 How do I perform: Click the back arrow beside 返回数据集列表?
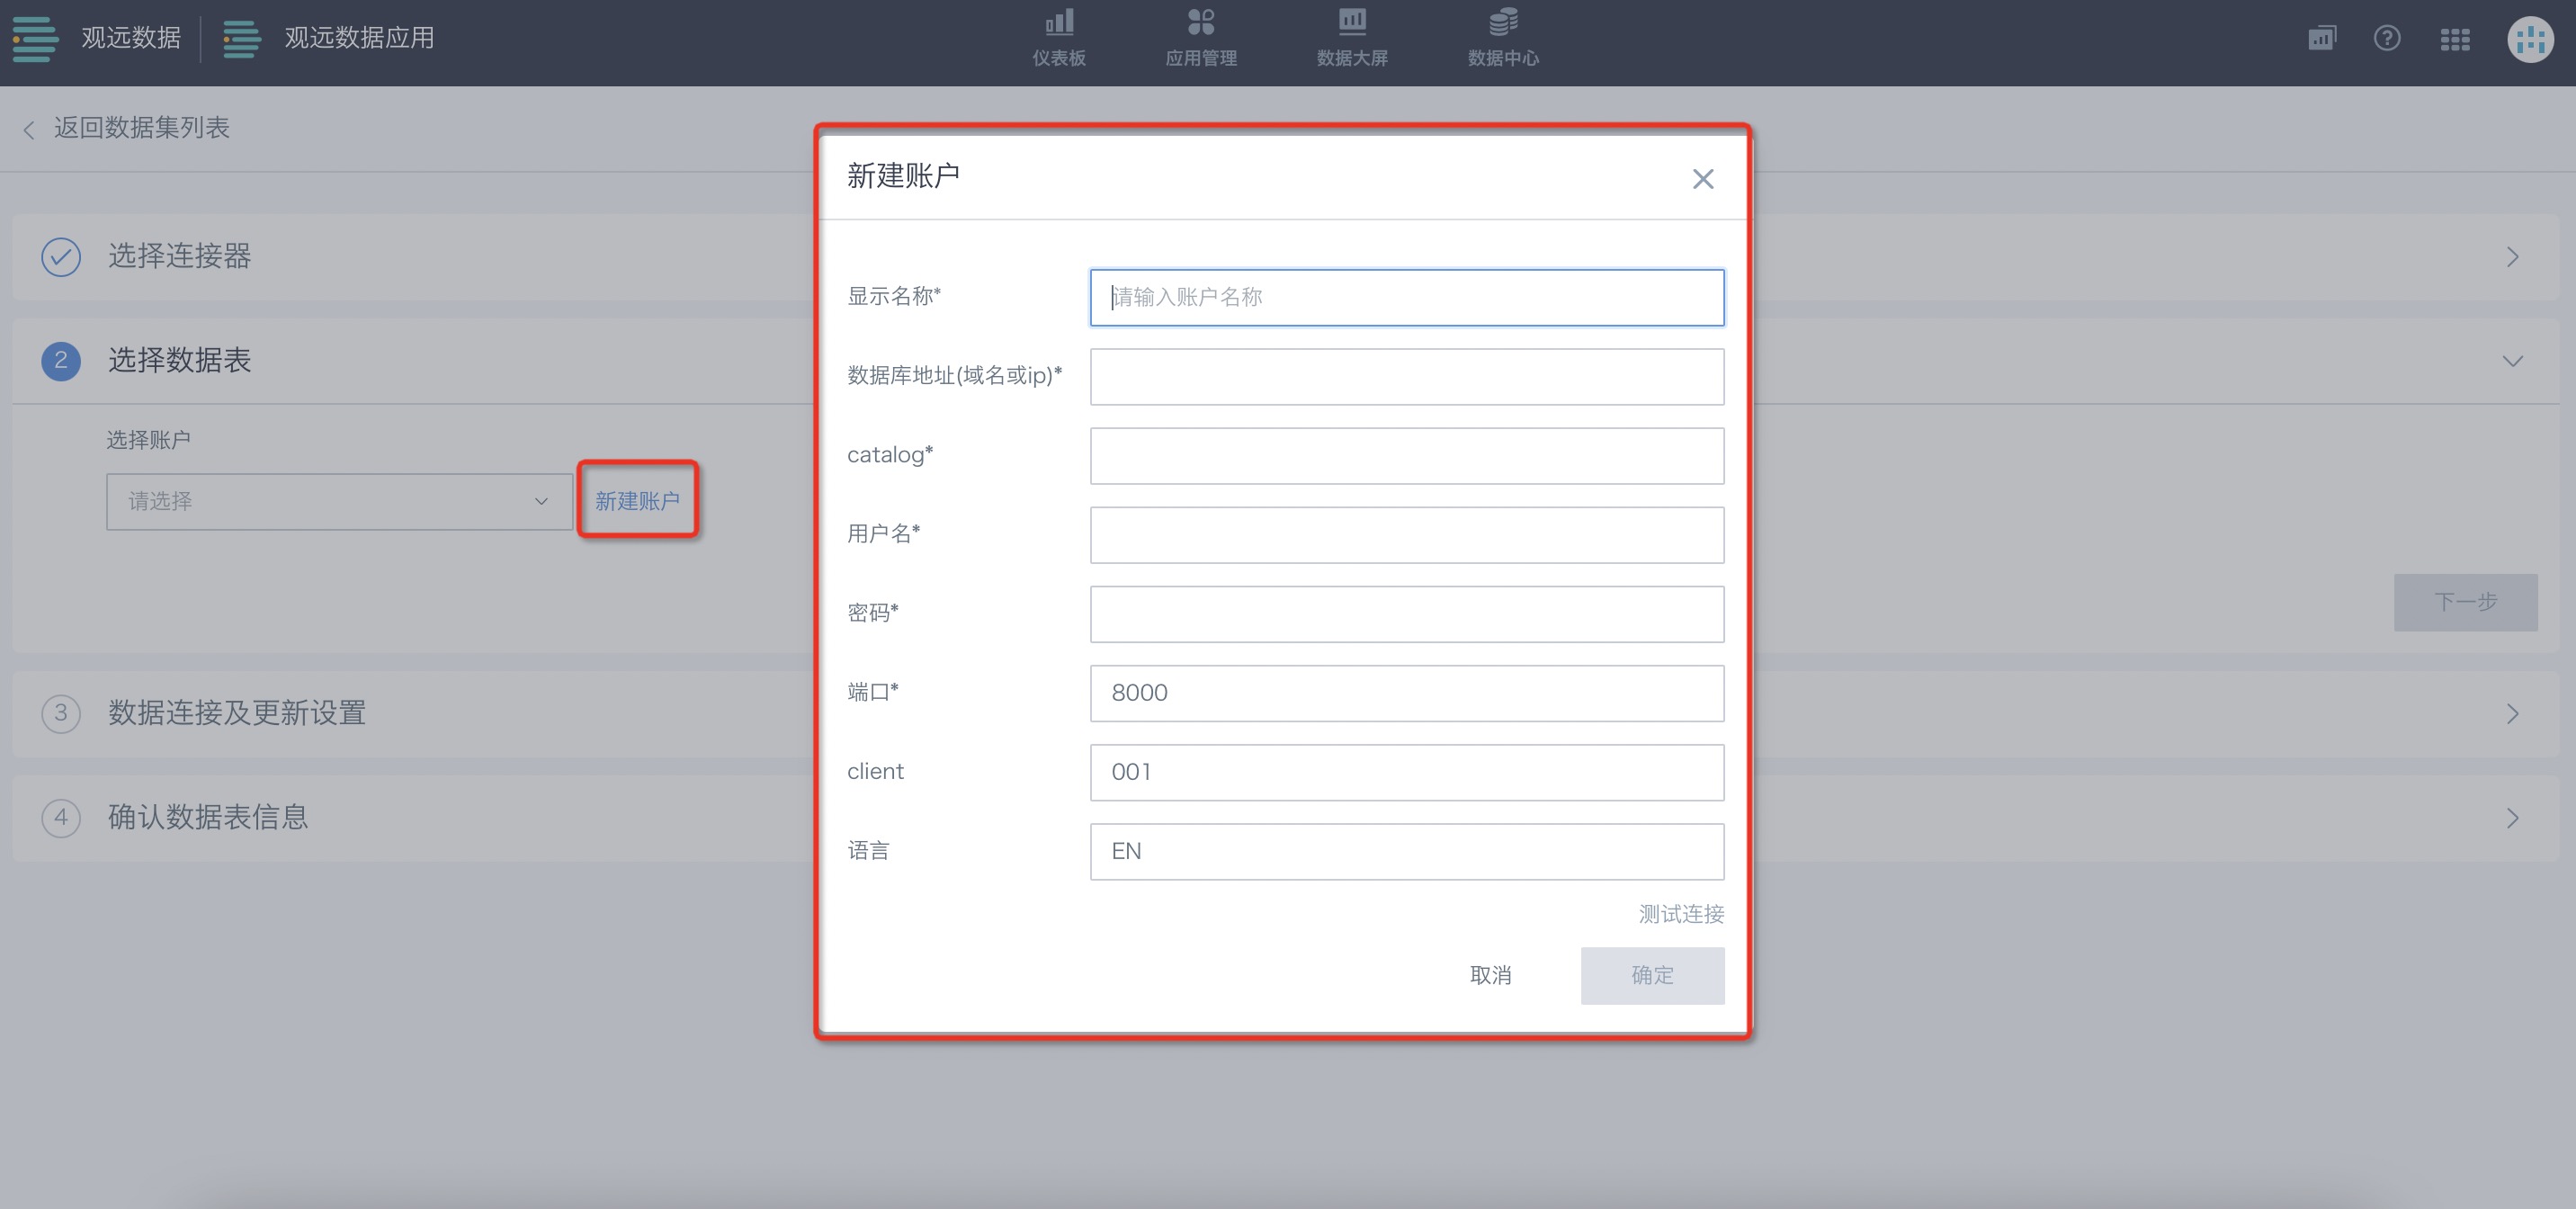tap(29, 129)
